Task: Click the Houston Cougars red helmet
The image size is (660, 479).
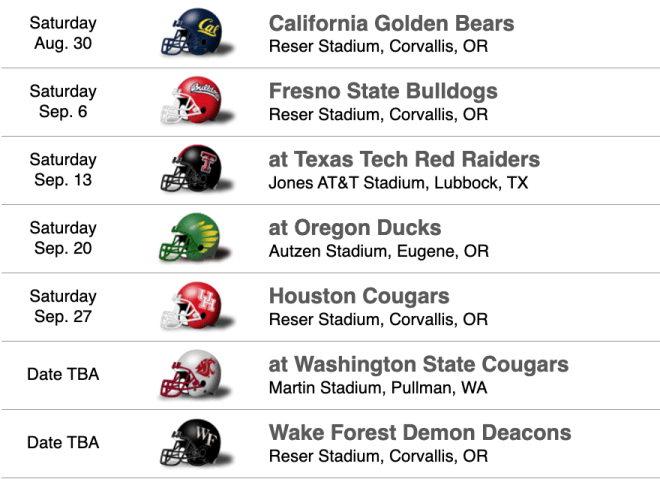Action: [196, 306]
